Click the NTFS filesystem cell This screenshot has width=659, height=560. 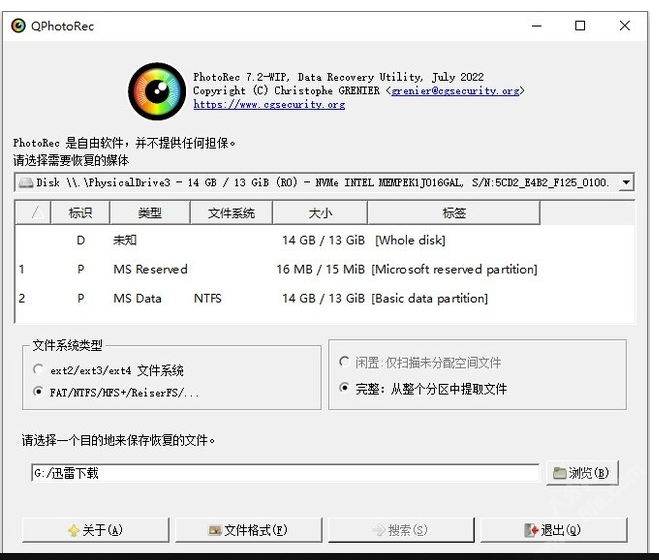click(208, 298)
